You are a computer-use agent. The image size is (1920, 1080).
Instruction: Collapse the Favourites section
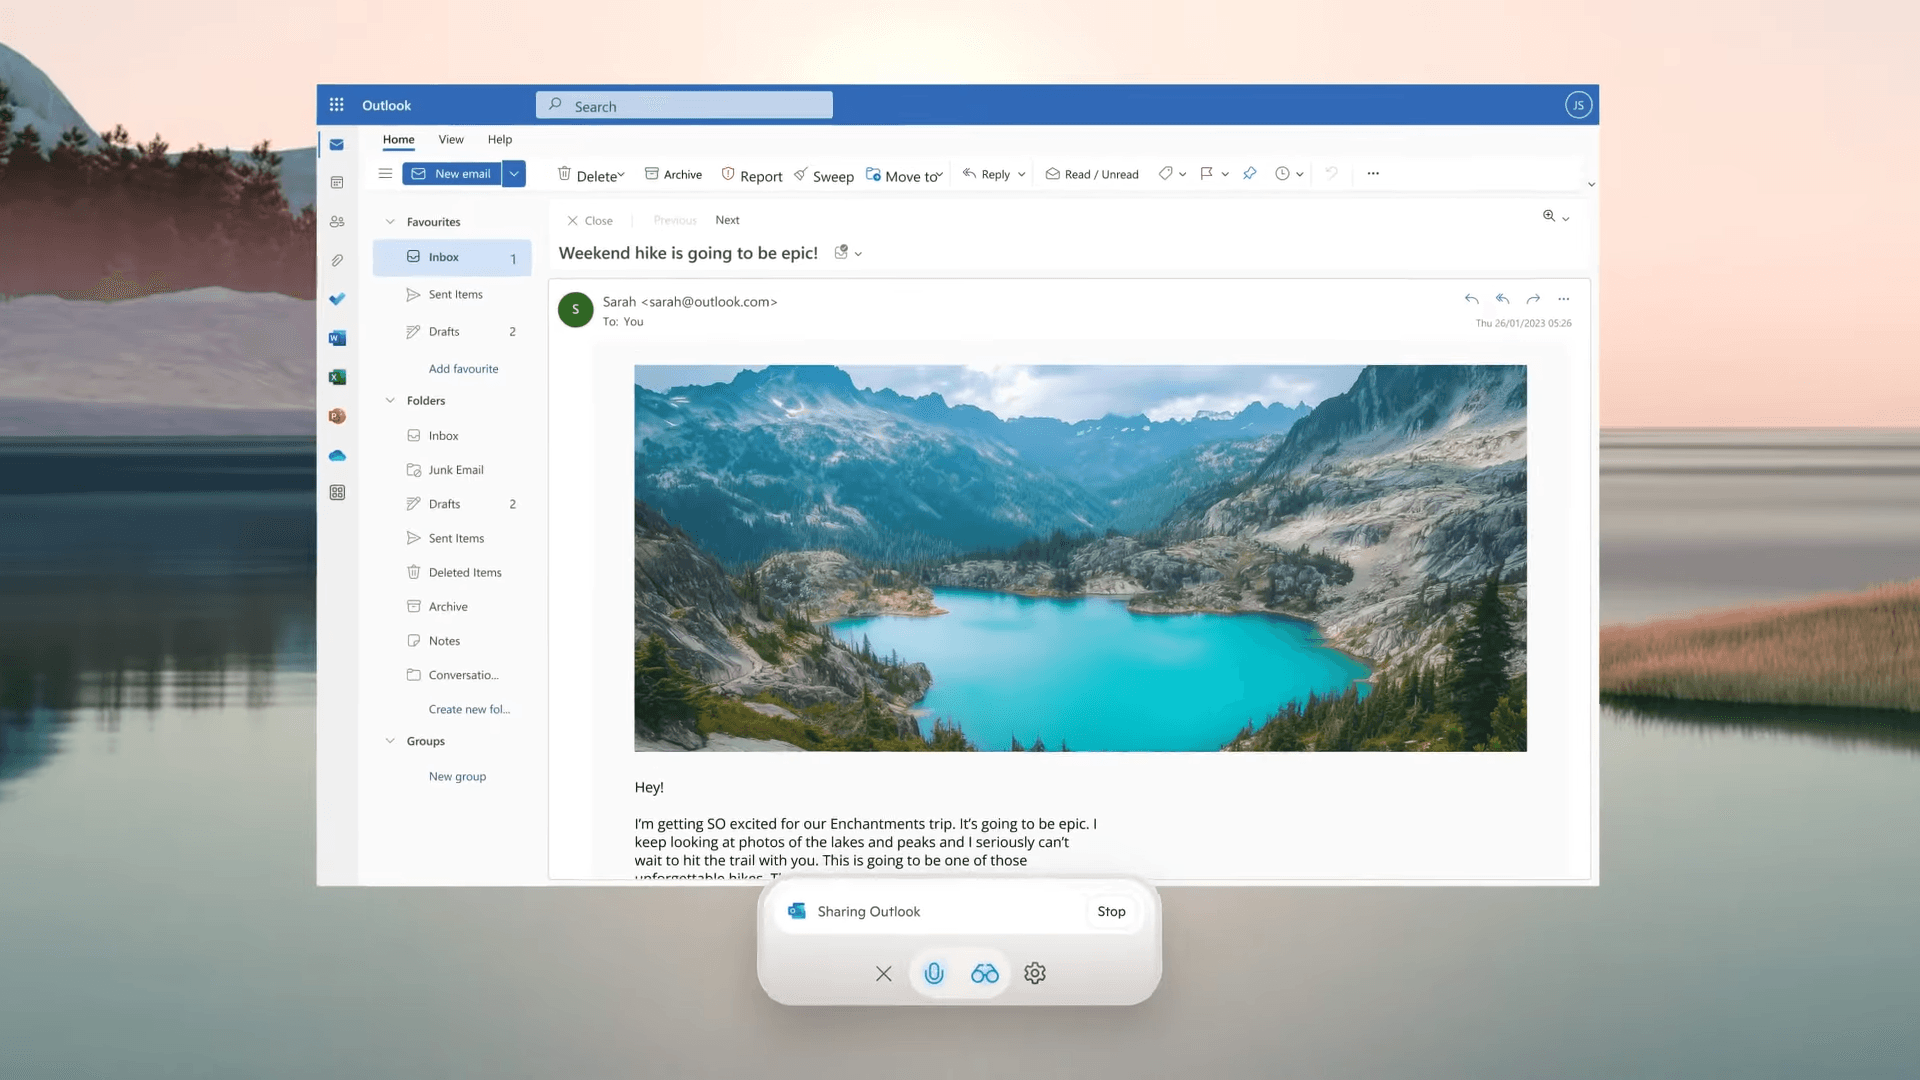click(390, 222)
